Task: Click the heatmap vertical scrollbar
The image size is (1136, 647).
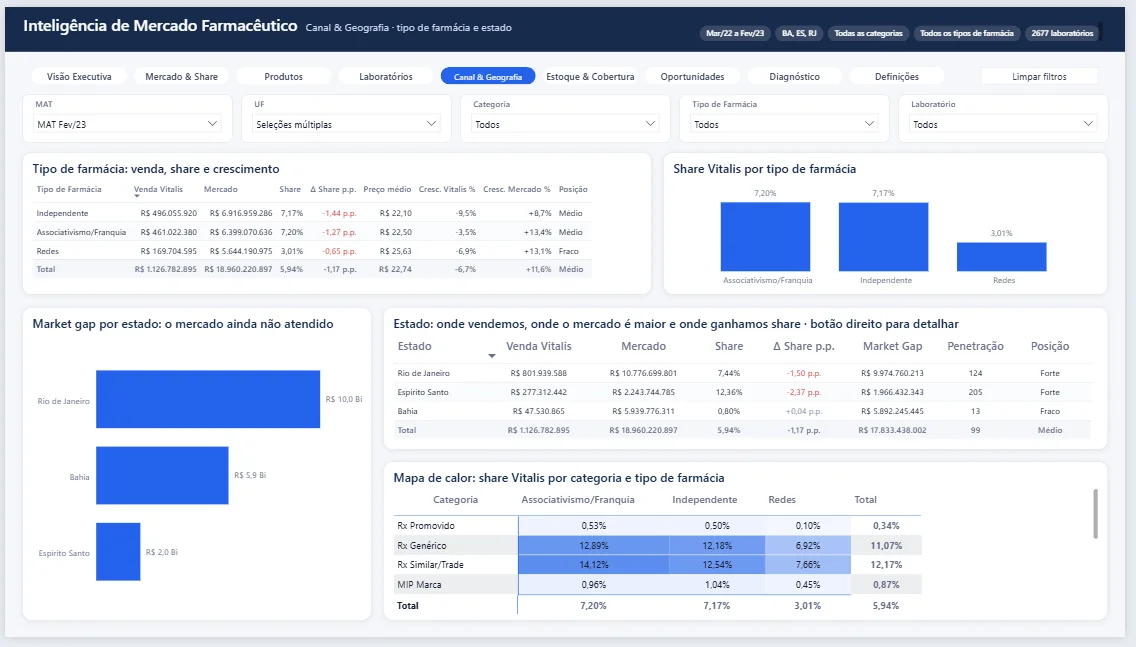Action: pos(1095,514)
